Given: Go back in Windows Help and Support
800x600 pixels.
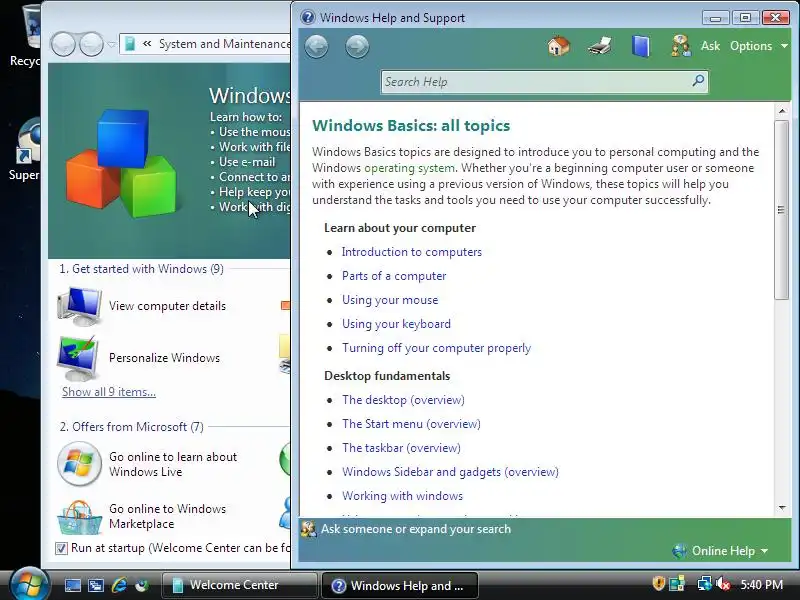Looking at the screenshot, I should (317, 47).
